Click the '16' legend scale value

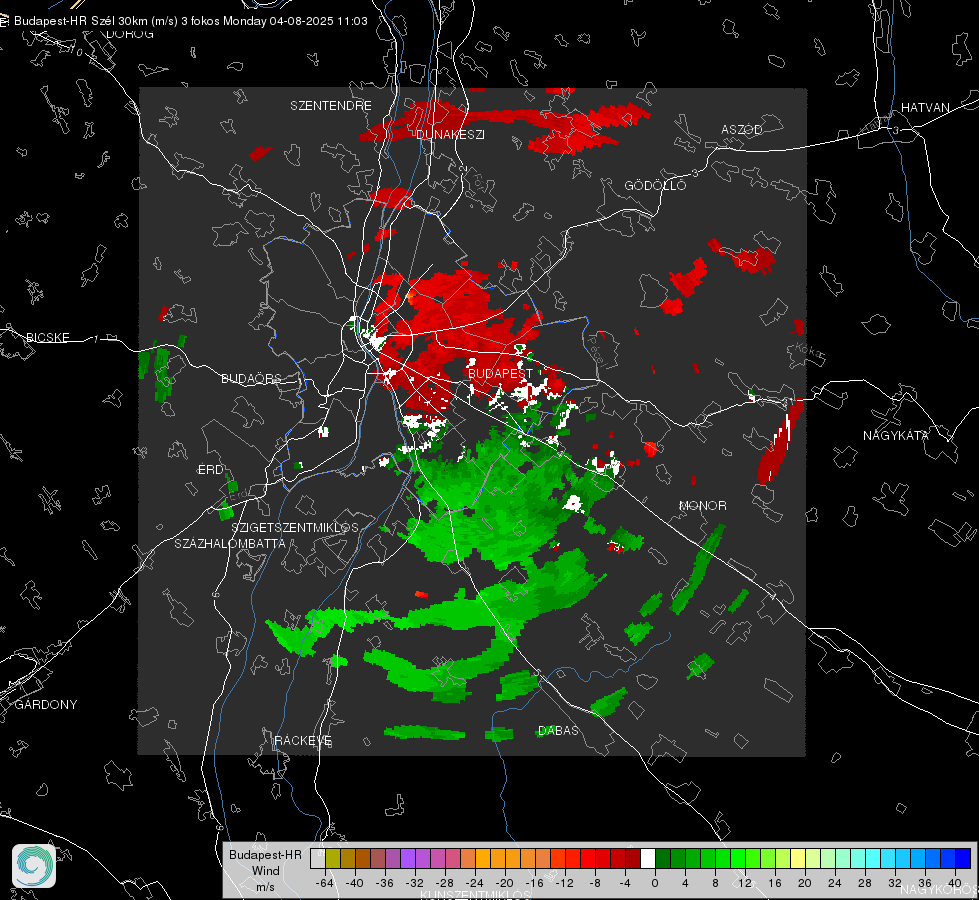(x=775, y=883)
